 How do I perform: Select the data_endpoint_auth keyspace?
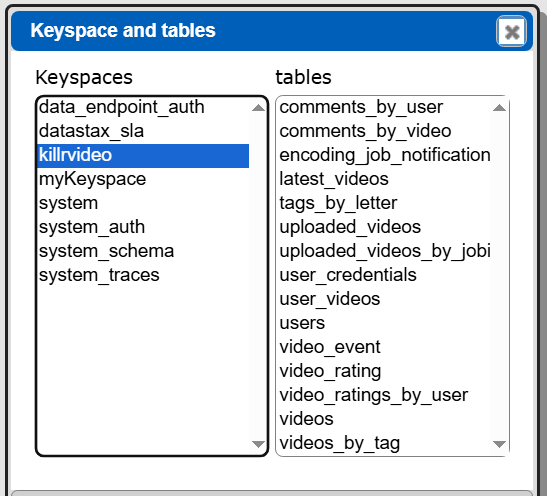coord(143,107)
